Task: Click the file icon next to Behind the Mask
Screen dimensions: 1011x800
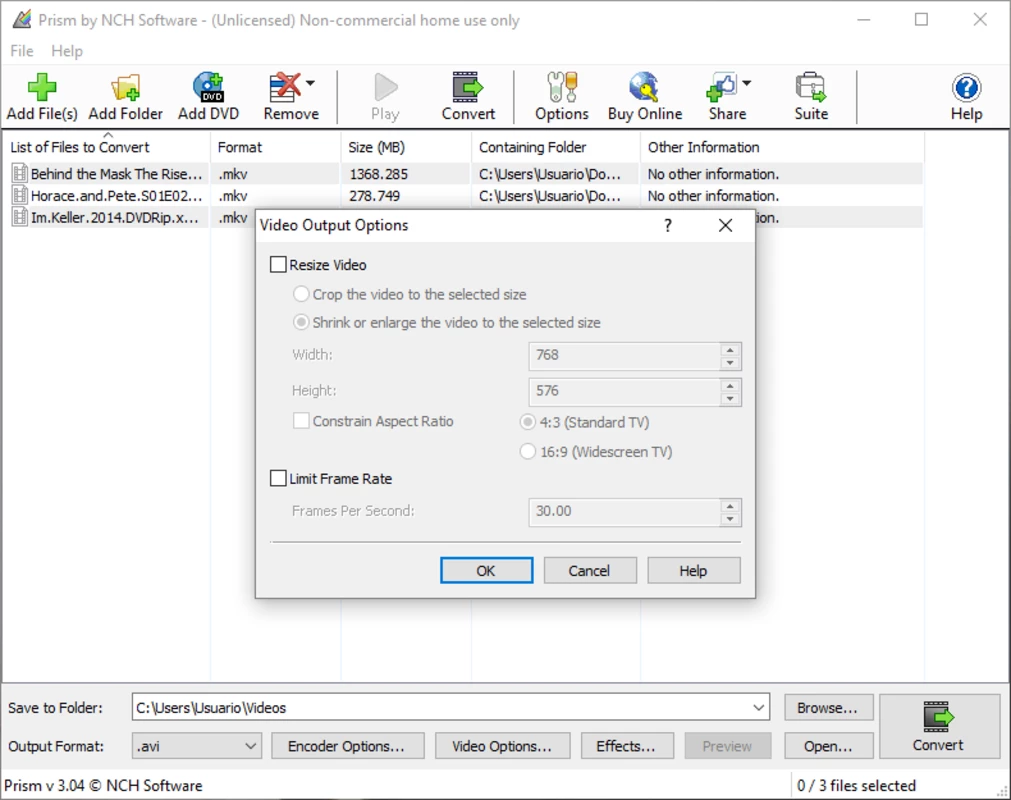Action: coord(20,174)
